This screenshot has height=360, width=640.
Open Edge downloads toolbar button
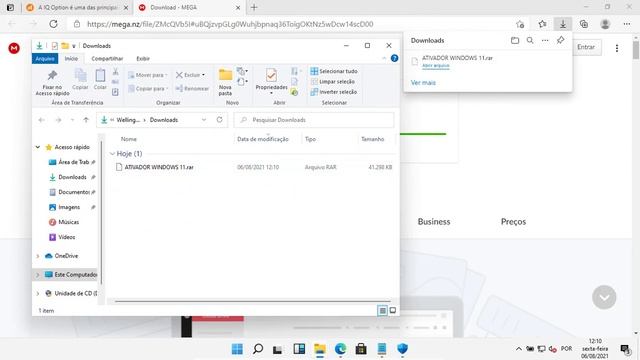pyautogui.click(x=563, y=24)
